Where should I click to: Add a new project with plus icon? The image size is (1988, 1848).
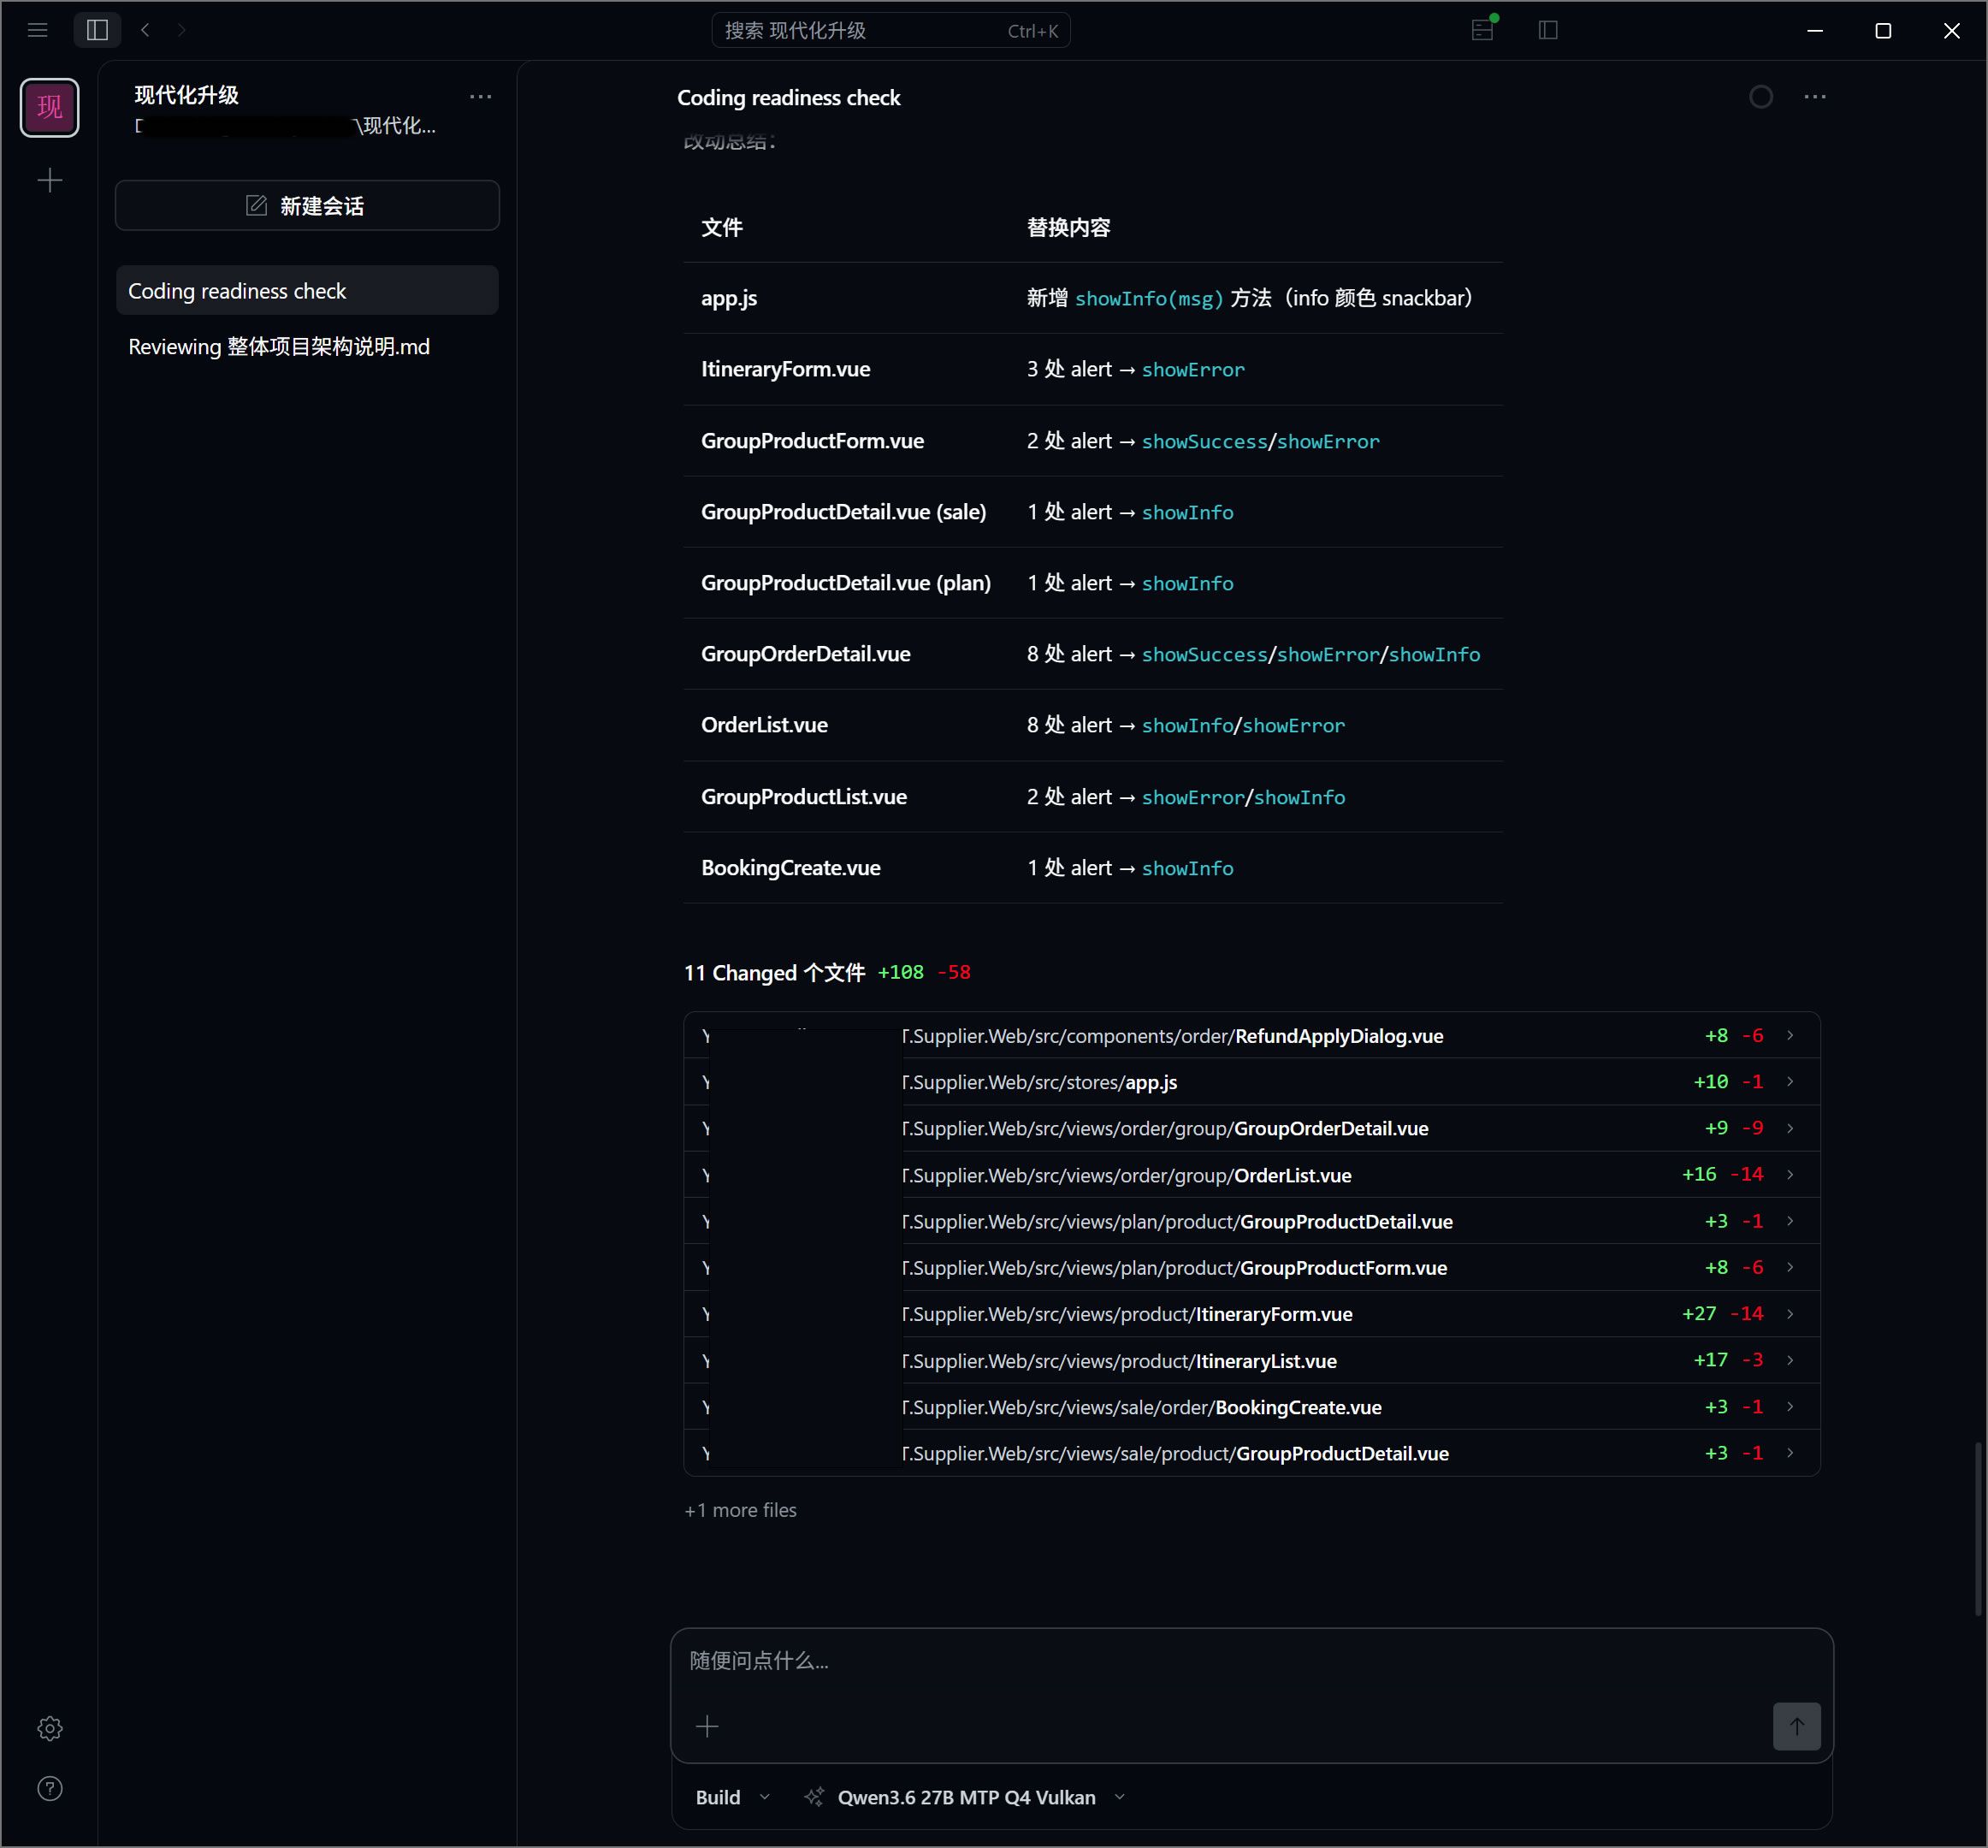[x=50, y=180]
